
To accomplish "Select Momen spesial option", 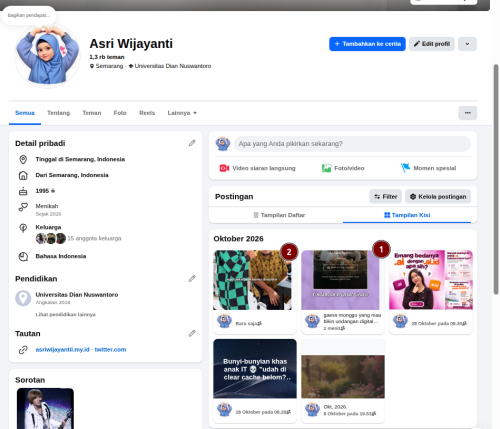I will (428, 168).
